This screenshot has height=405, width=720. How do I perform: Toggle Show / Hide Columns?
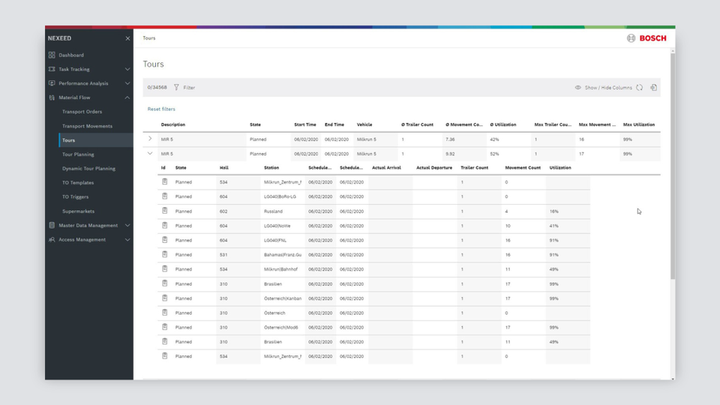(x=604, y=88)
